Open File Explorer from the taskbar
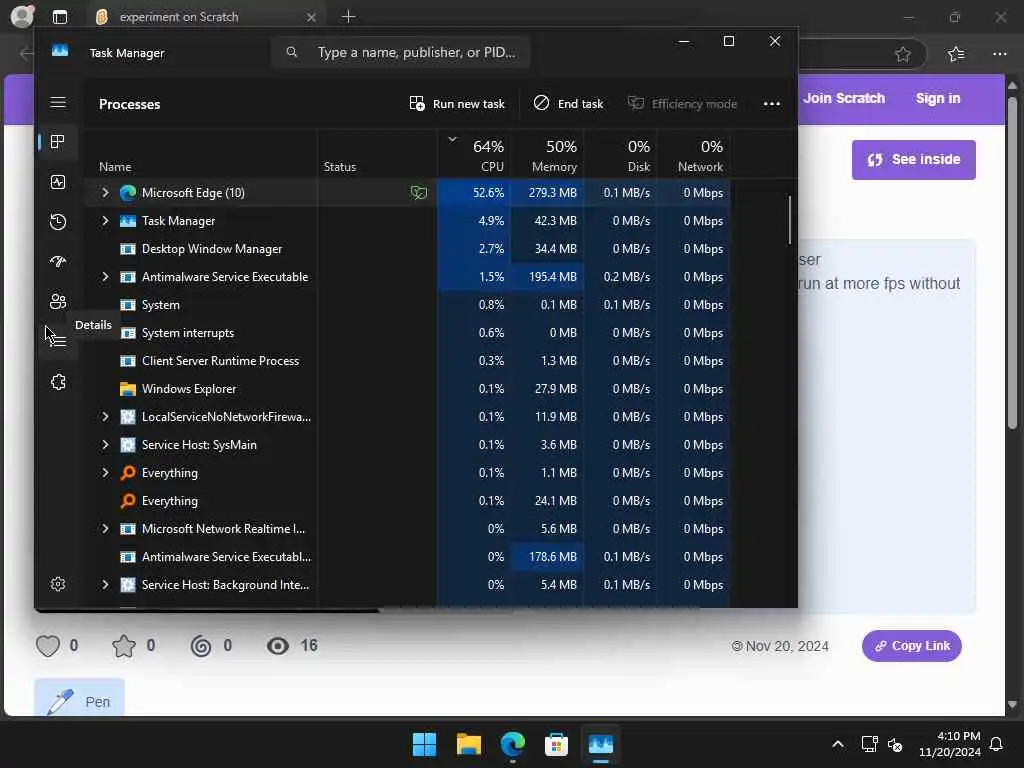Image resolution: width=1024 pixels, height=768 pixels. (468, 744)
